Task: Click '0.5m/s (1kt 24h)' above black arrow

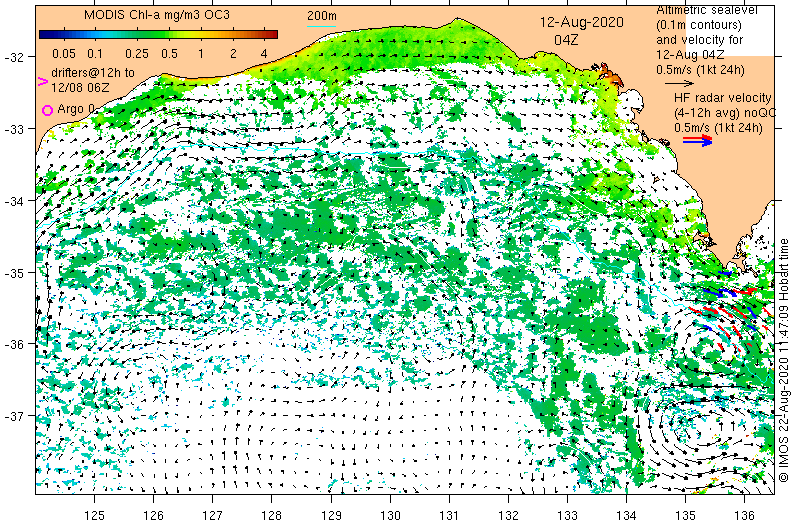Action: point(700,70)
